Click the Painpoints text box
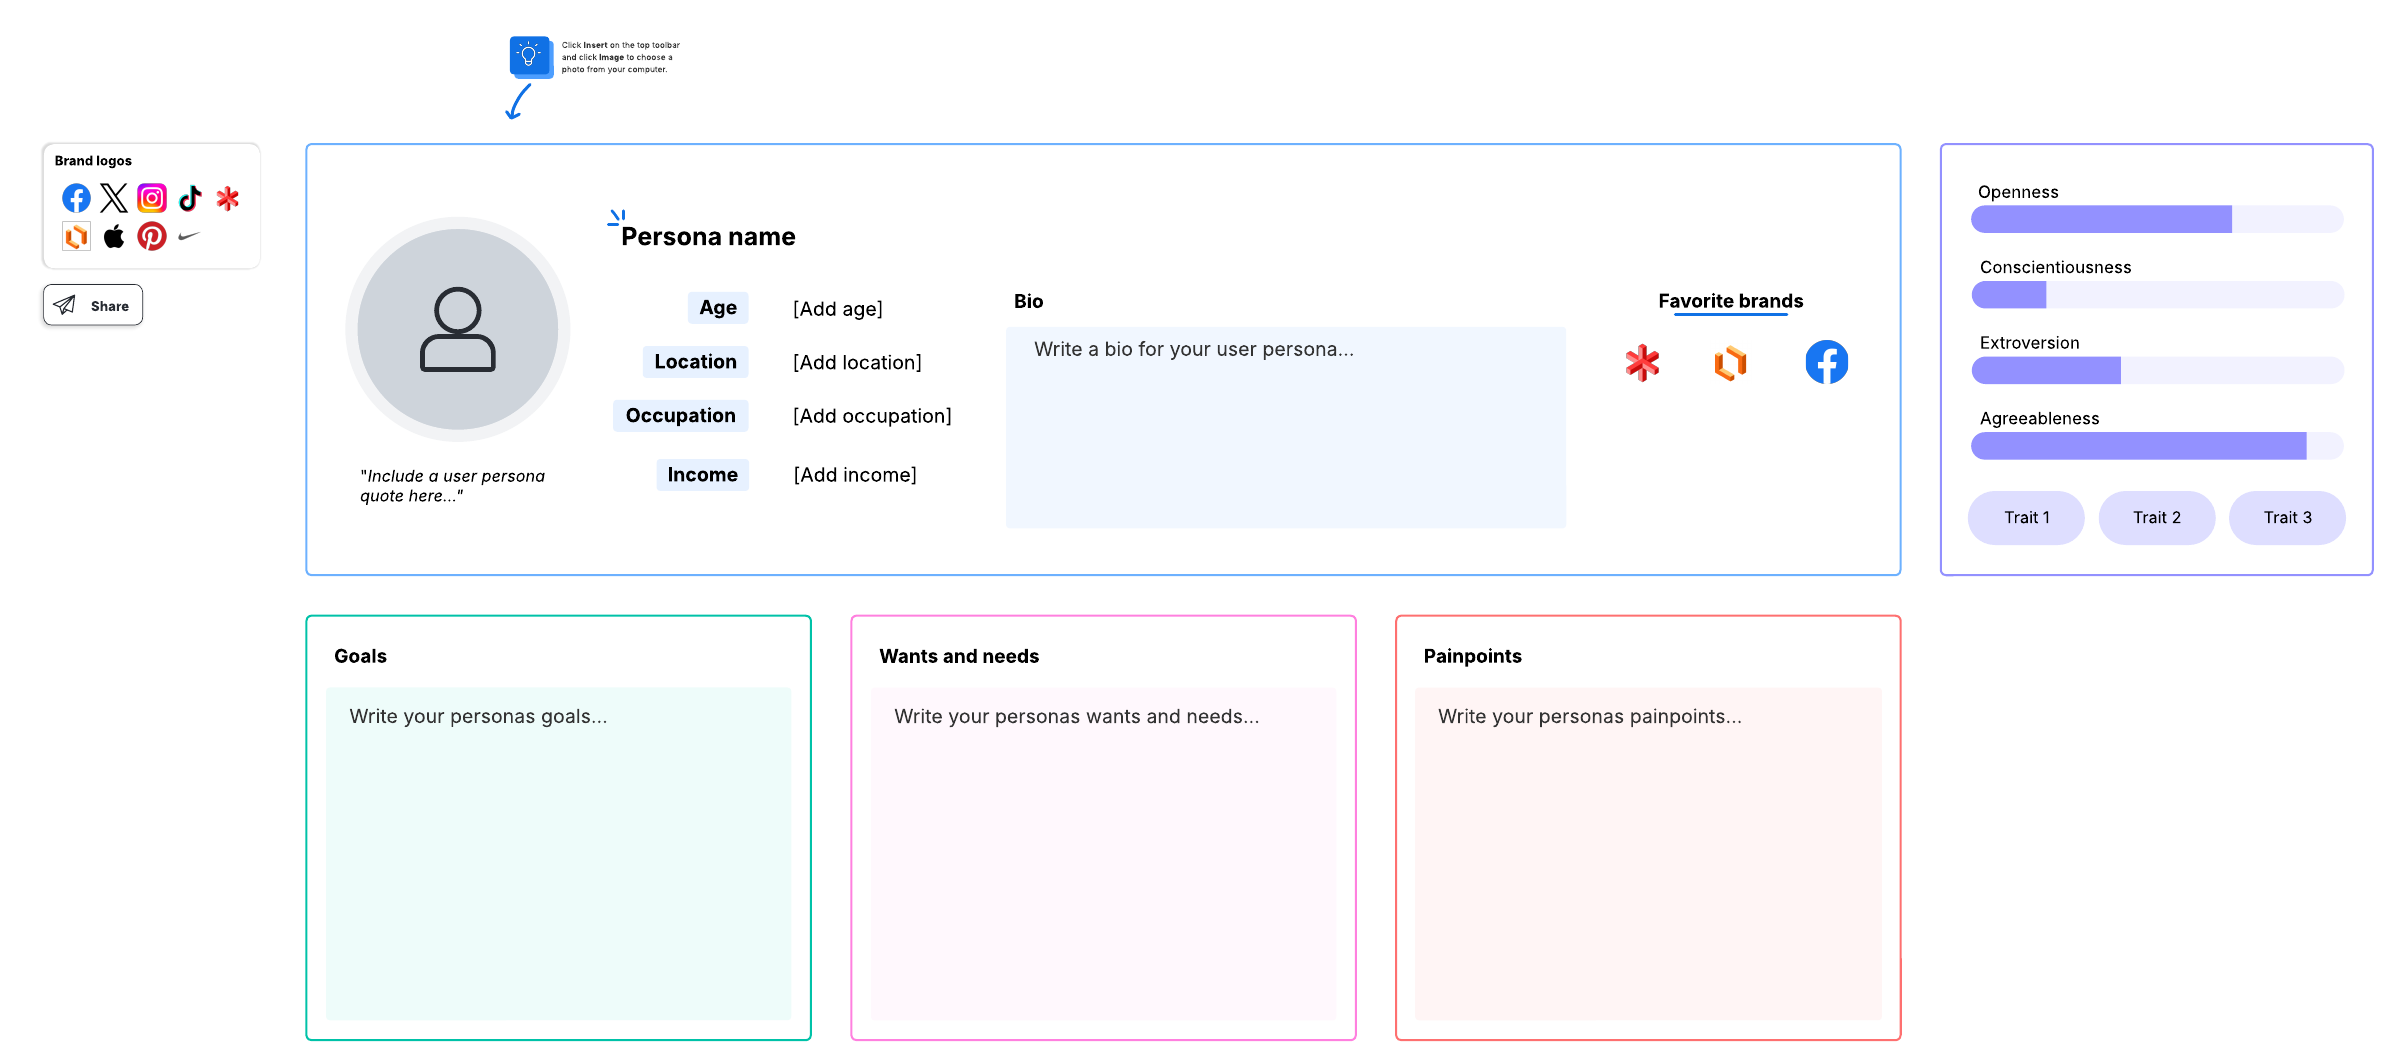Screen dimensions: 2400x1058 point(1647,852)
